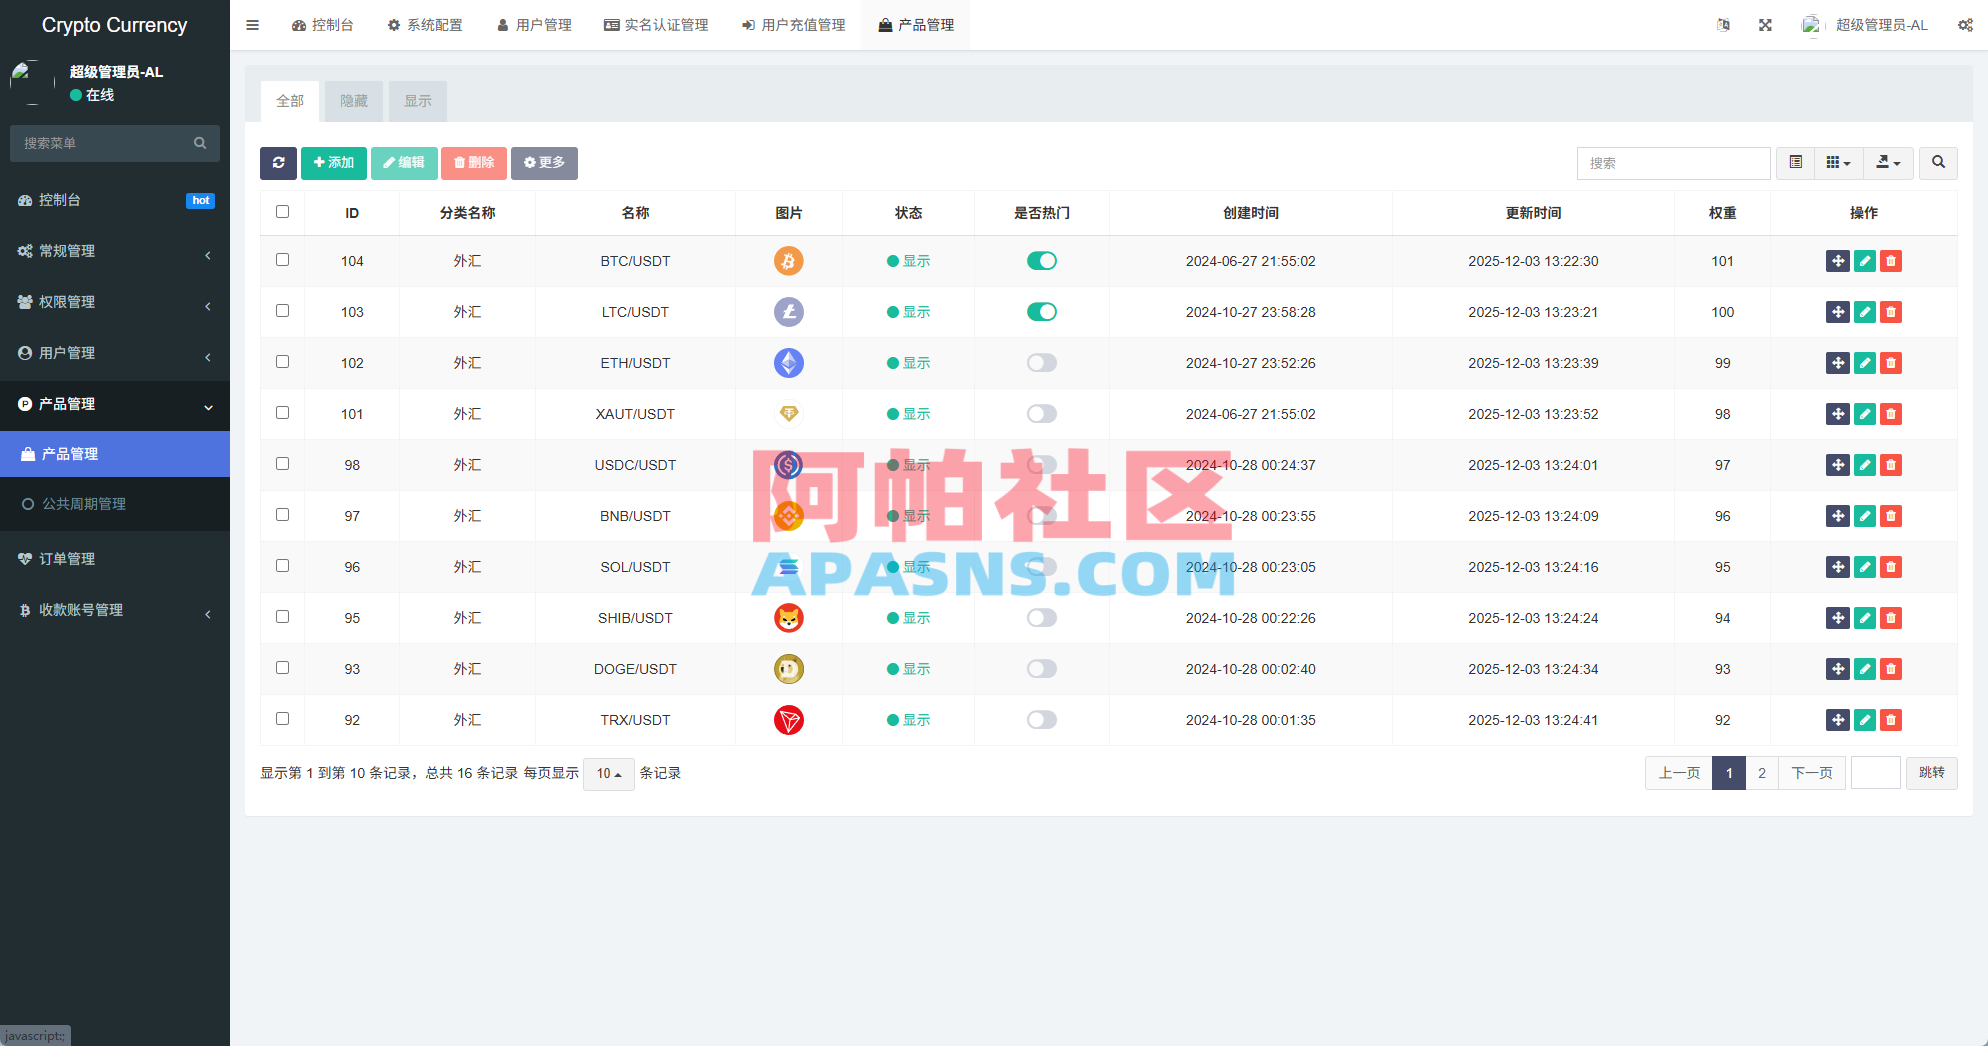Click the green 添加 button

click(334, 163)
